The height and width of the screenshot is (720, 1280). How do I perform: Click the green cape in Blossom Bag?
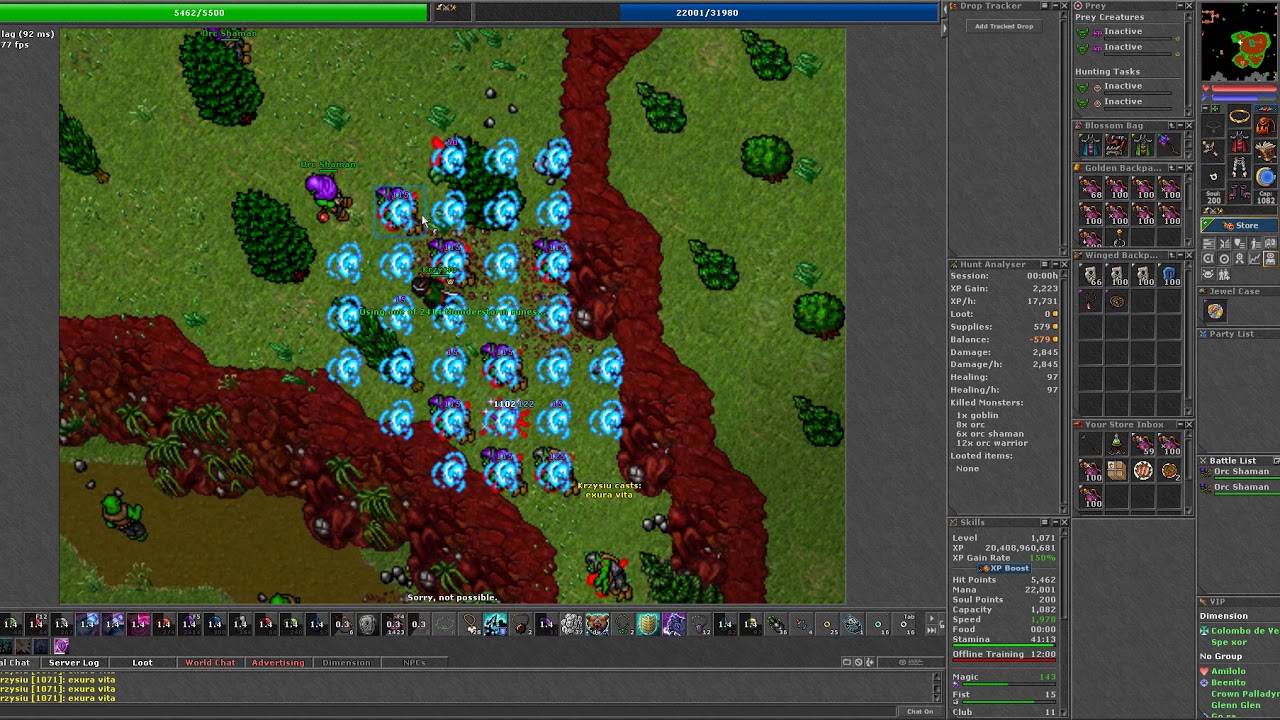pyautogui.click(x=1142, y=146)
